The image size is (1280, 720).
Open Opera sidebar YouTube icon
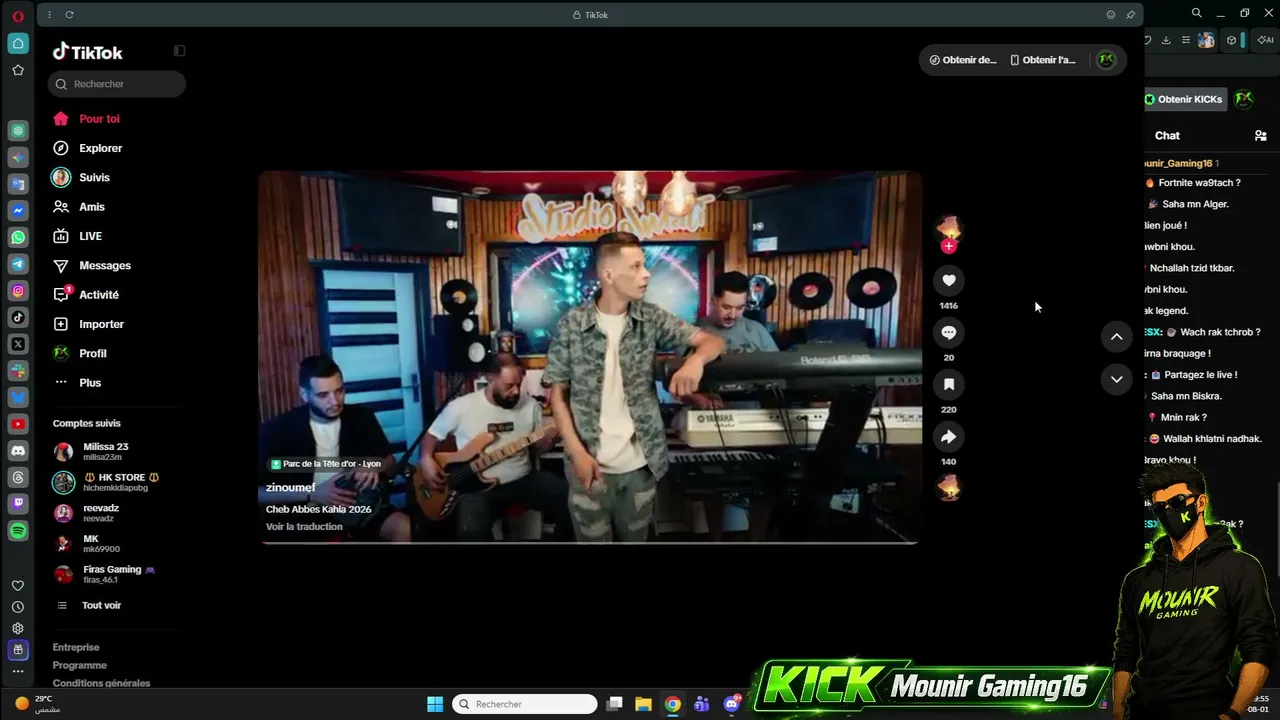pyautogui.click(x=18, y=425)
